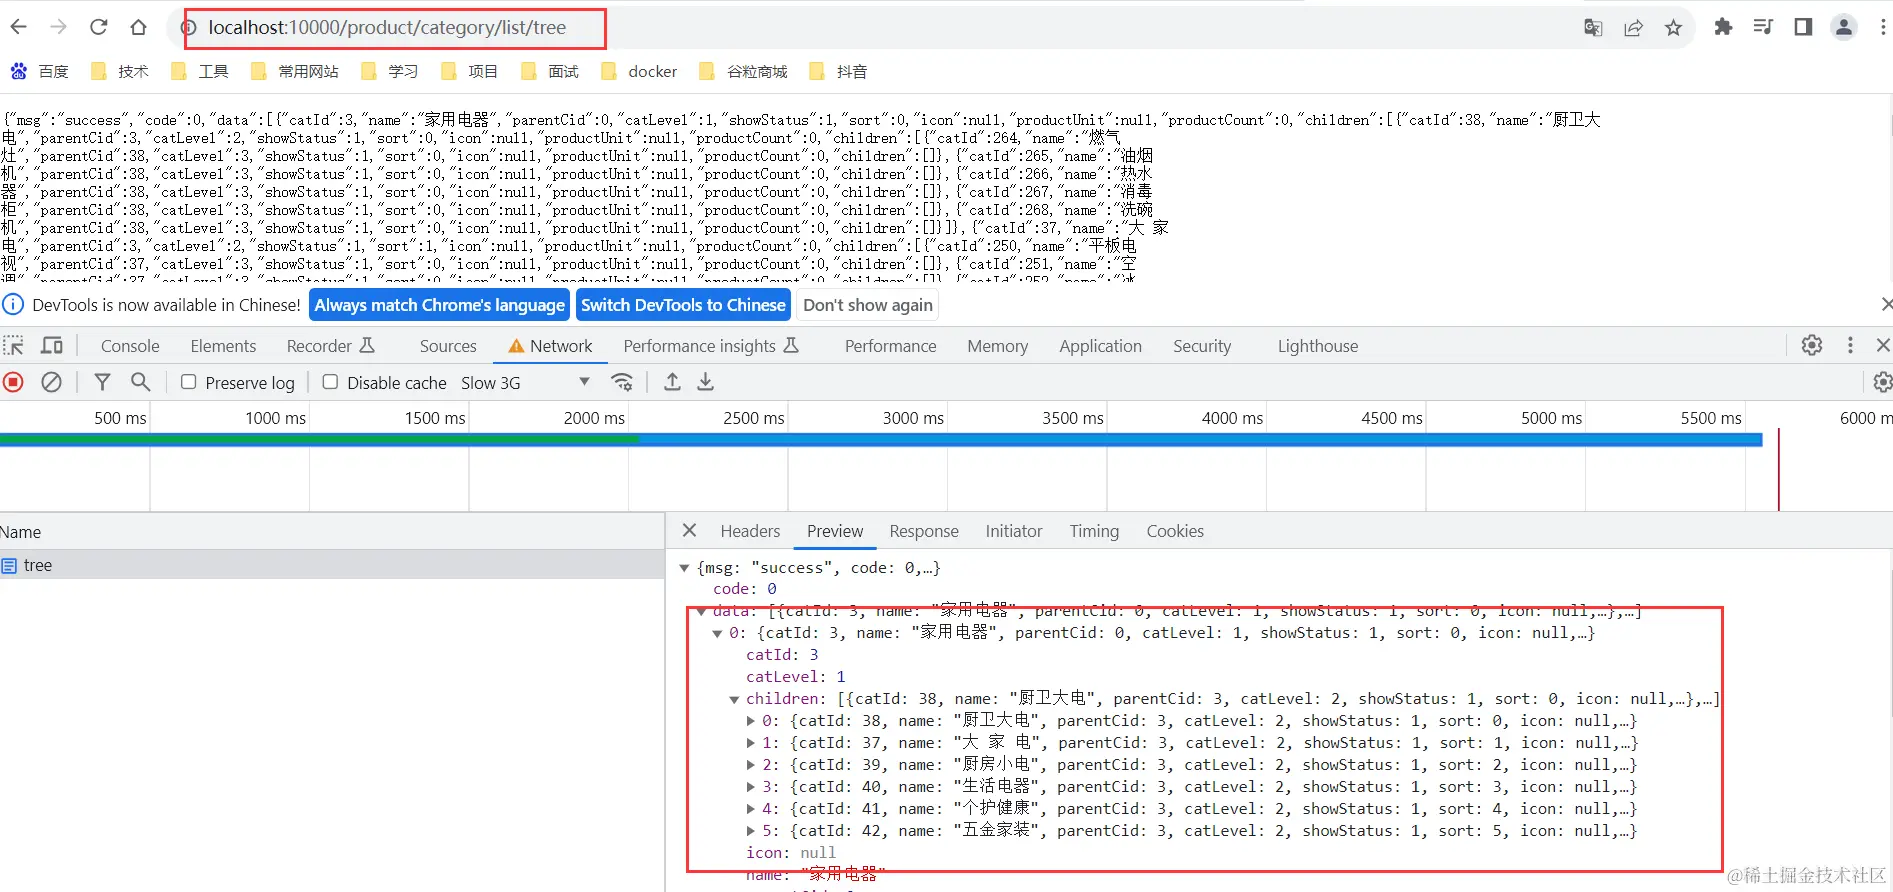Open the DevTools more options menu
Screen dimensions: 1893x892
coord(1850,345)
